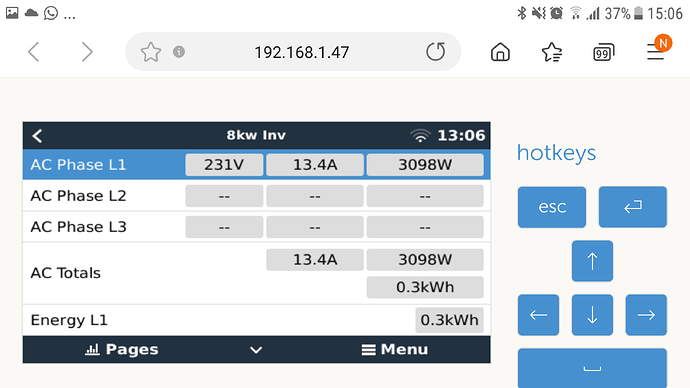
Task: Click AC Totals 0.3kWh value
Action: [x=425, y=287]
